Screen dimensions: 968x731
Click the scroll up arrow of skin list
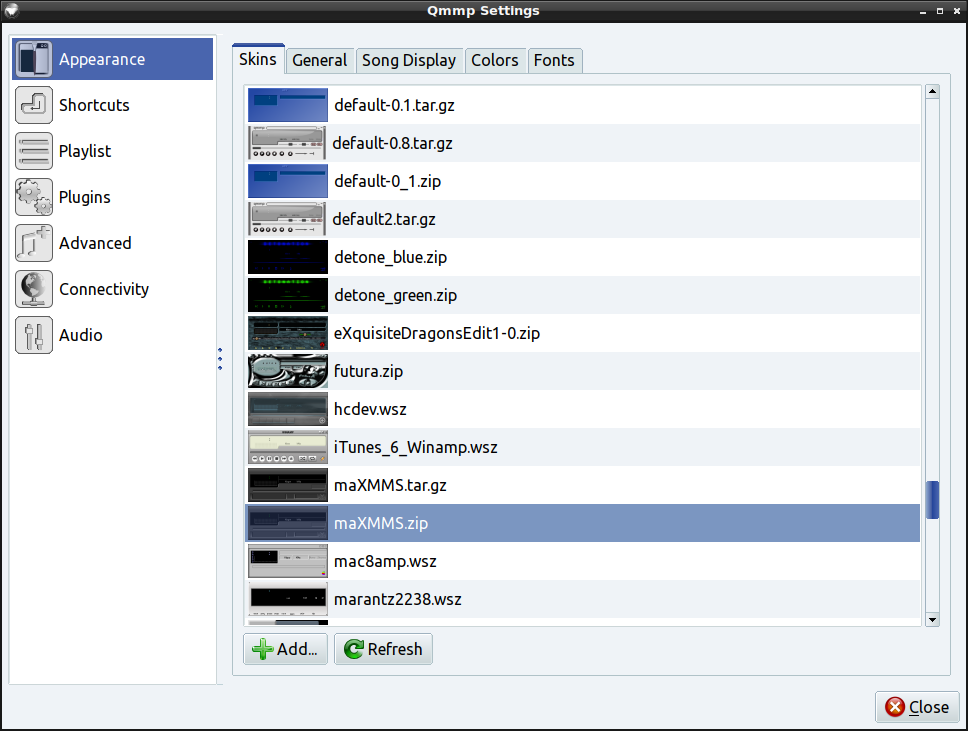pos(932,92)
